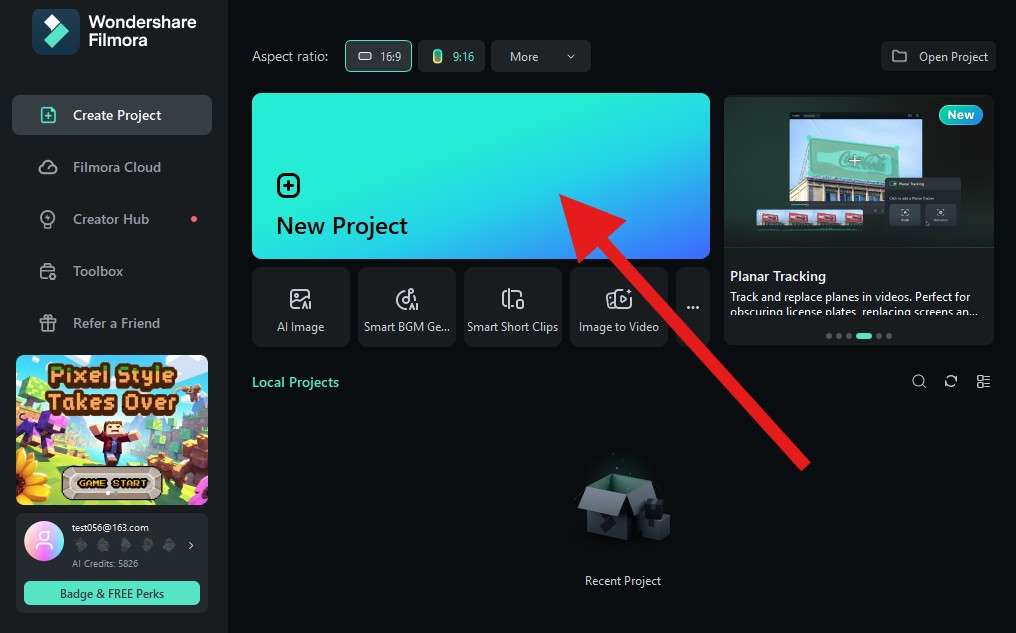Select the Local Projects tab
1016x633 pixels.
295,382
